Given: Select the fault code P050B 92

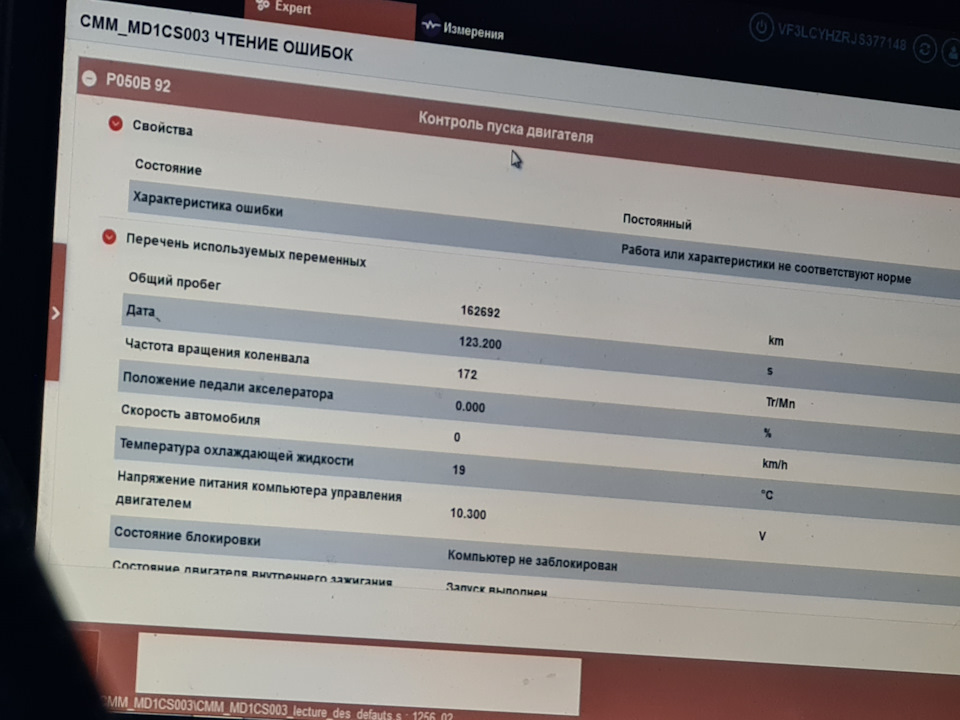Looking at the screenshot, I should coord(138,82).
